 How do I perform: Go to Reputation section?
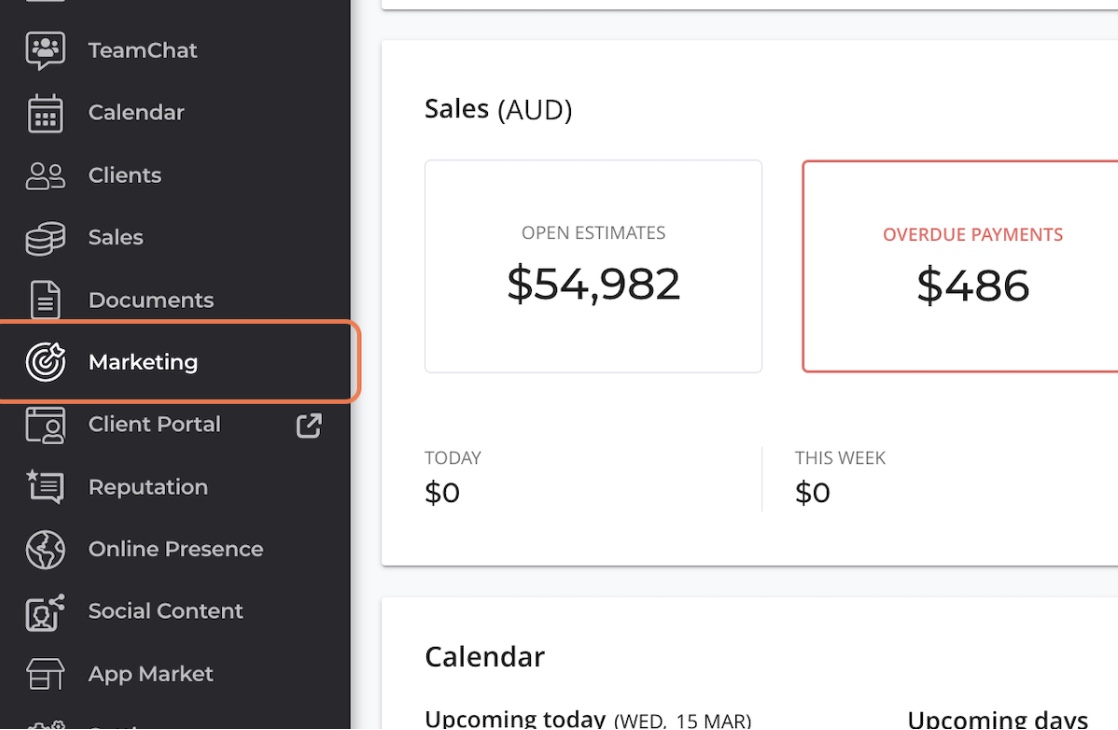coord(148,487)
